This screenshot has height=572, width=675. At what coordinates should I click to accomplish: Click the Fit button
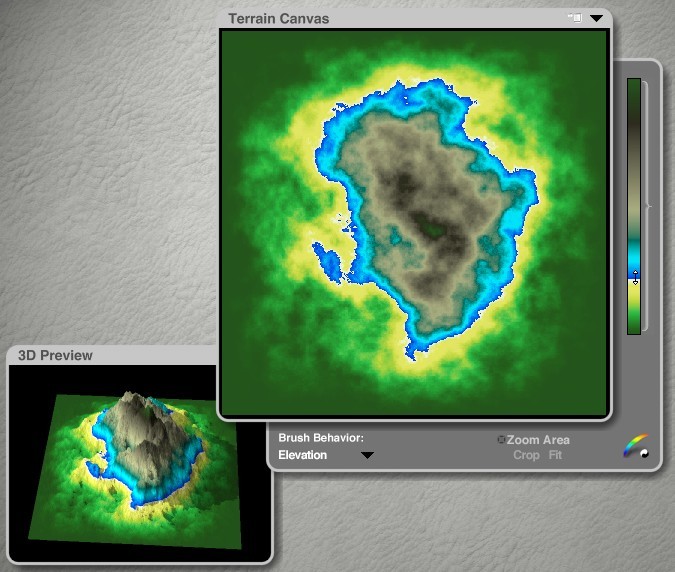555,455
